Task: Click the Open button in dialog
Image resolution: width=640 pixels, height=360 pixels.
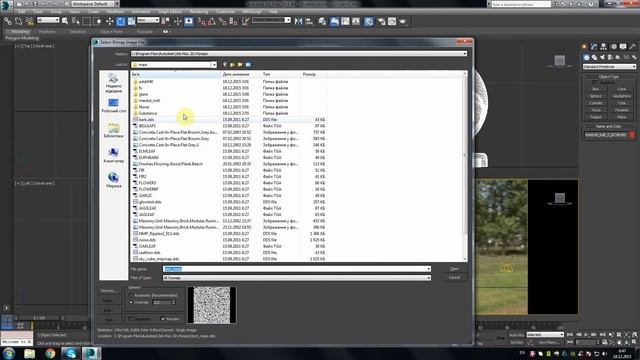Action: pos(454,269)
